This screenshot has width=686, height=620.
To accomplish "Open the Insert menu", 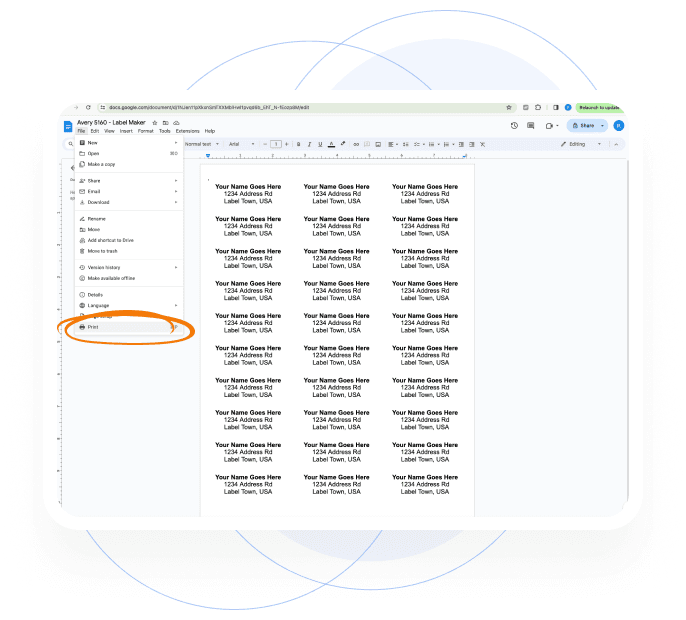I will pyautogui.click(x=126, y=131).
